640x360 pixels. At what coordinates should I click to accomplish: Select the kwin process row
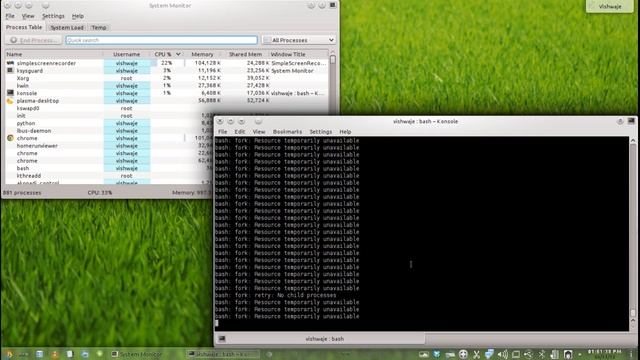[167, 86]
